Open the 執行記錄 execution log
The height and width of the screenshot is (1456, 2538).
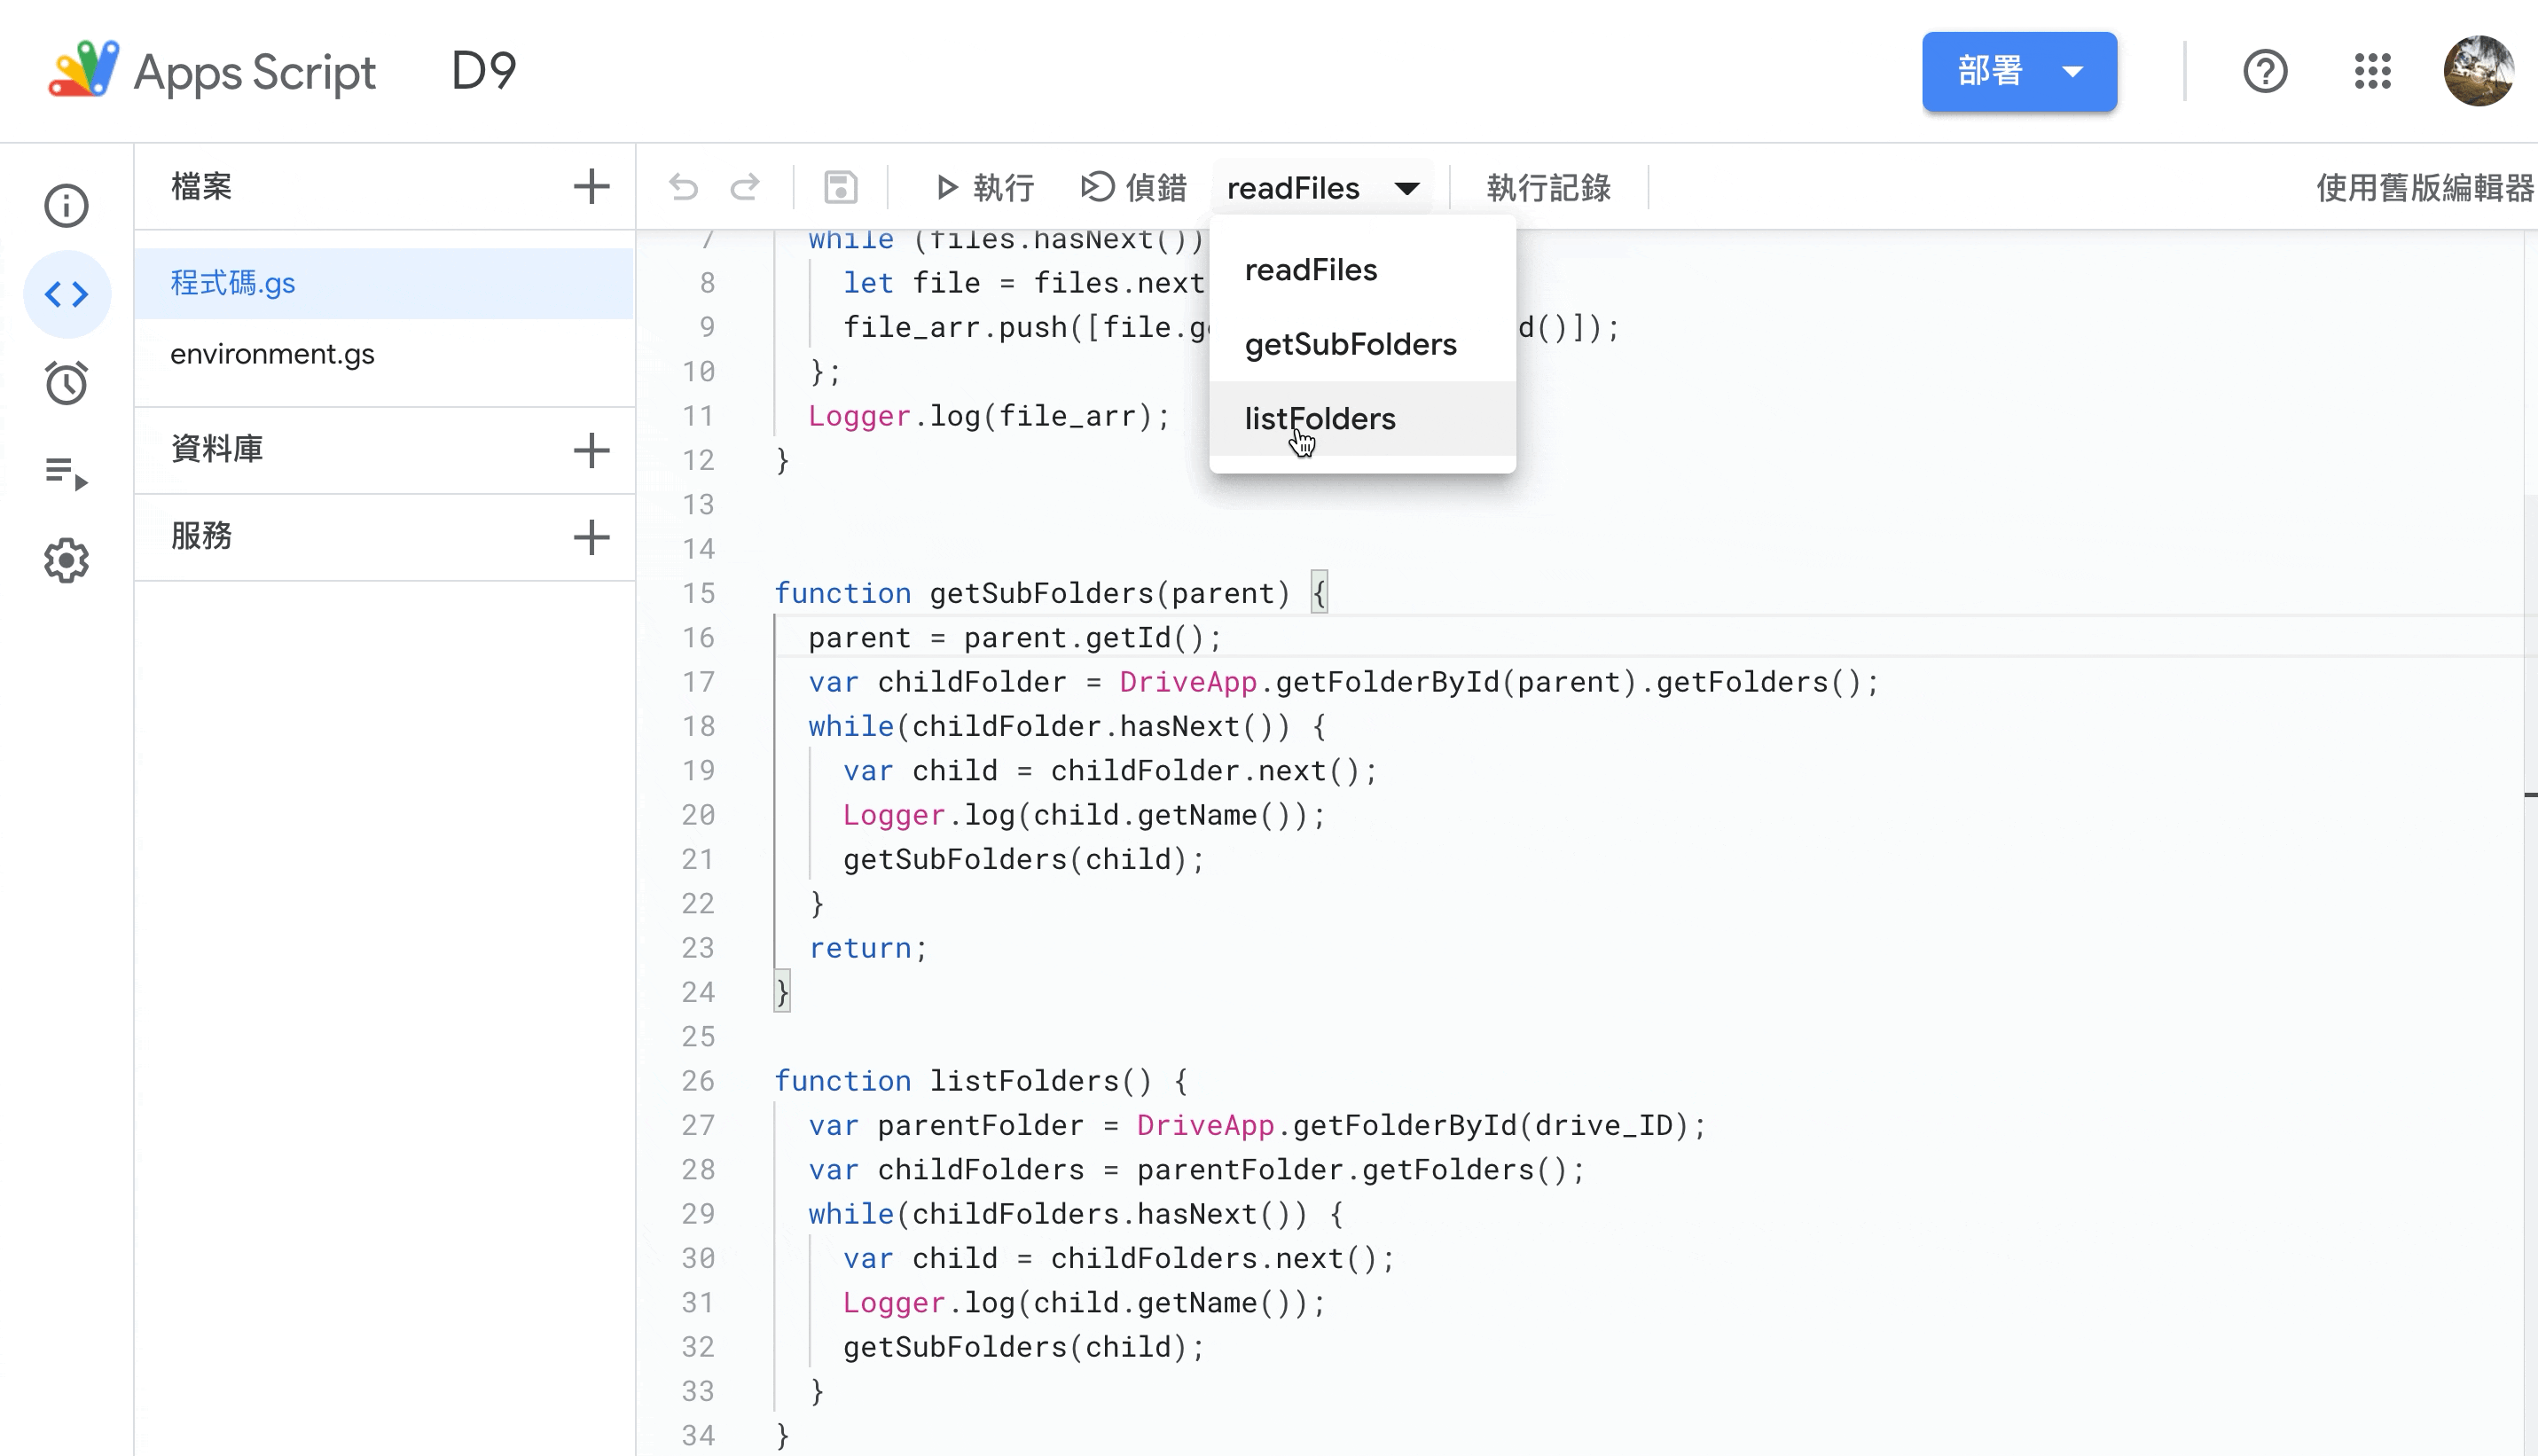tap(1548, 187)
